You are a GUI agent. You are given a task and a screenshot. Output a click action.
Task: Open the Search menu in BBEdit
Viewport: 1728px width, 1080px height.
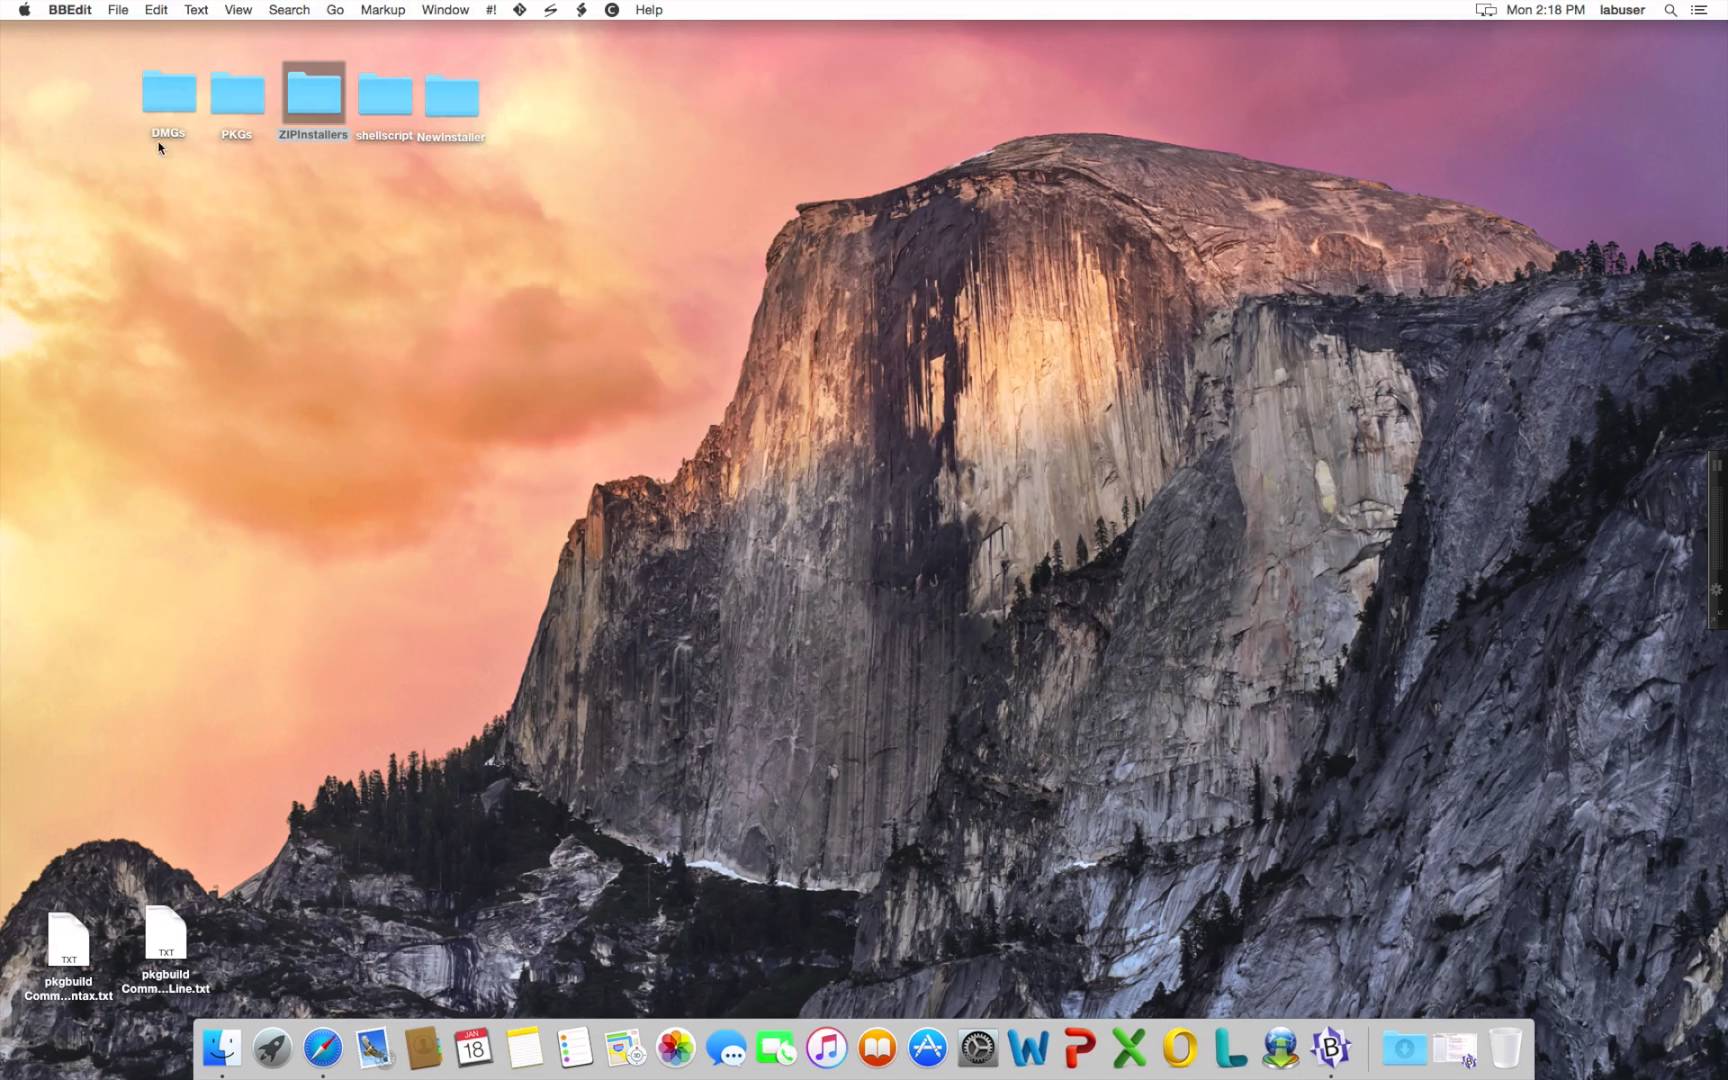289,10
